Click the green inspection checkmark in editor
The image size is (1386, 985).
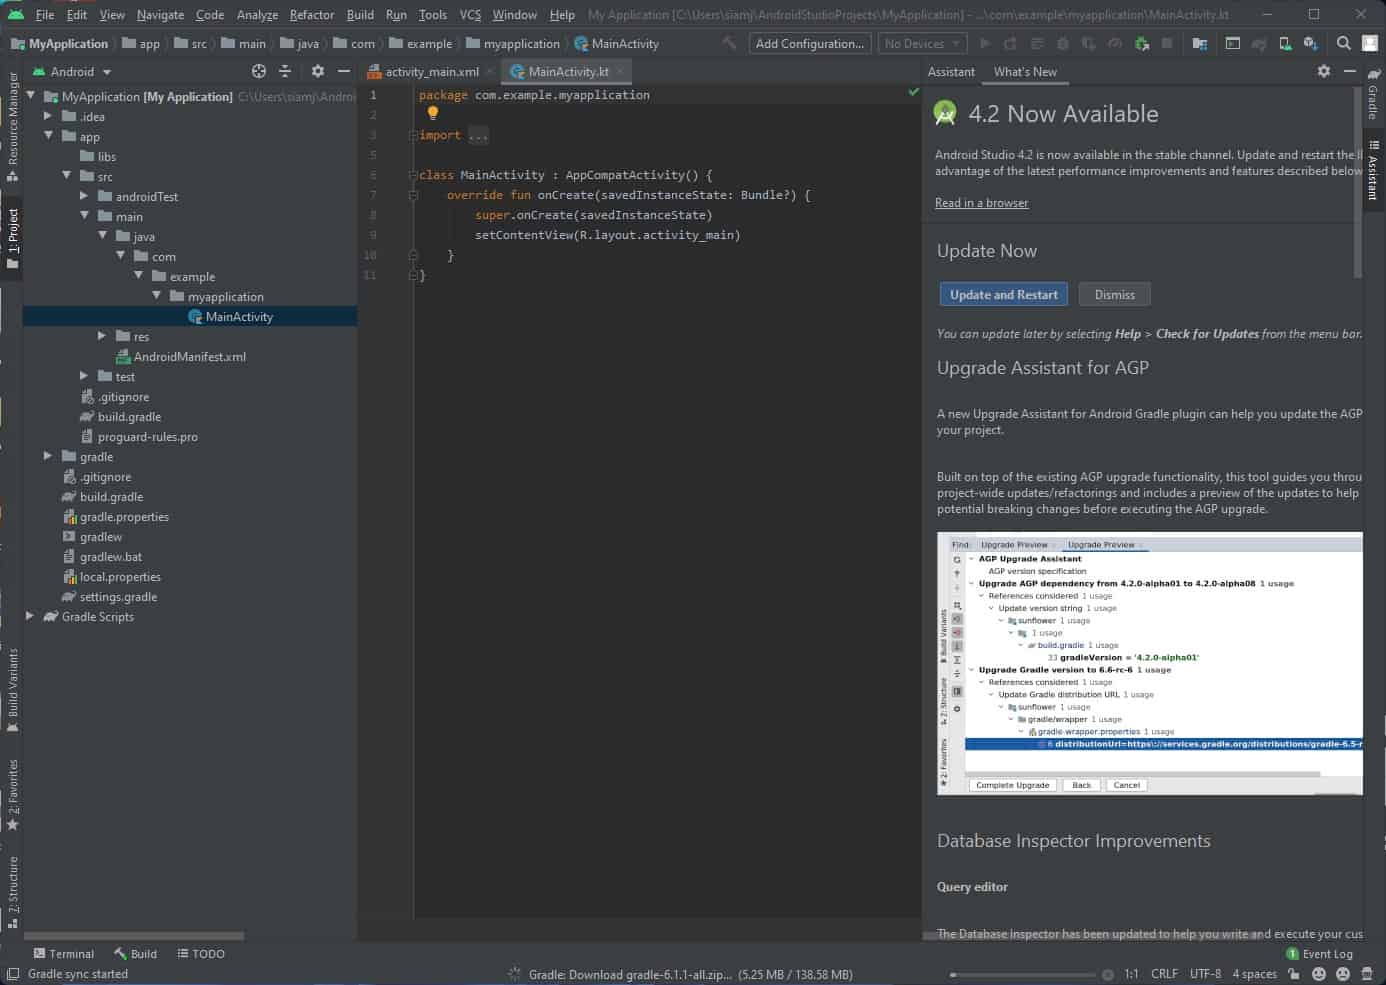pos(913,91)
